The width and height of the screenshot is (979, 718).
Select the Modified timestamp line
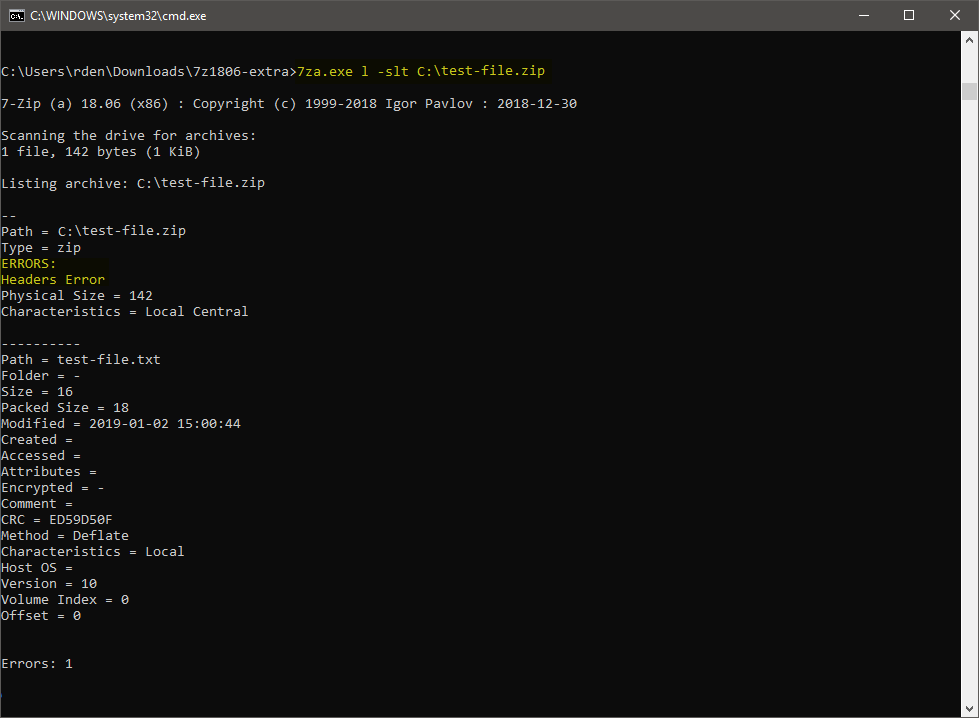click(x=120, y=423)
